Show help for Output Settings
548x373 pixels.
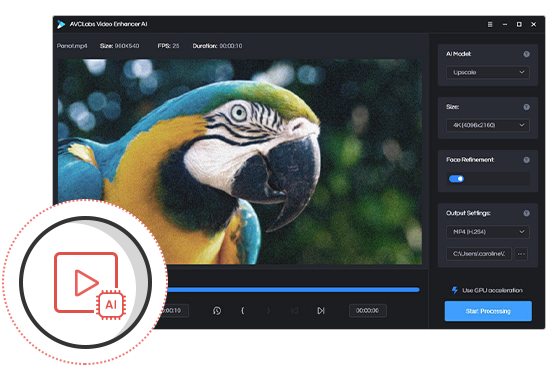point(526,213)
